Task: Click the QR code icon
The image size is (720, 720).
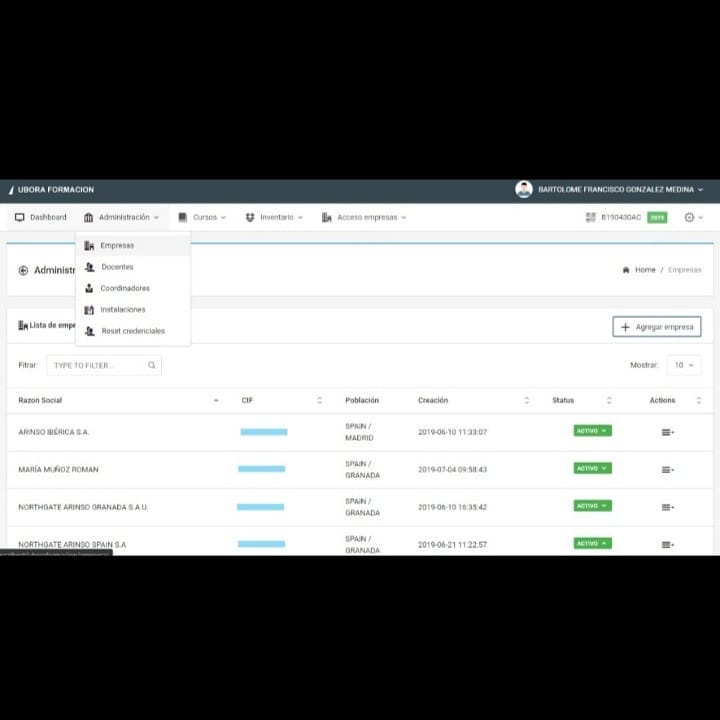Action: click(591, 217)
